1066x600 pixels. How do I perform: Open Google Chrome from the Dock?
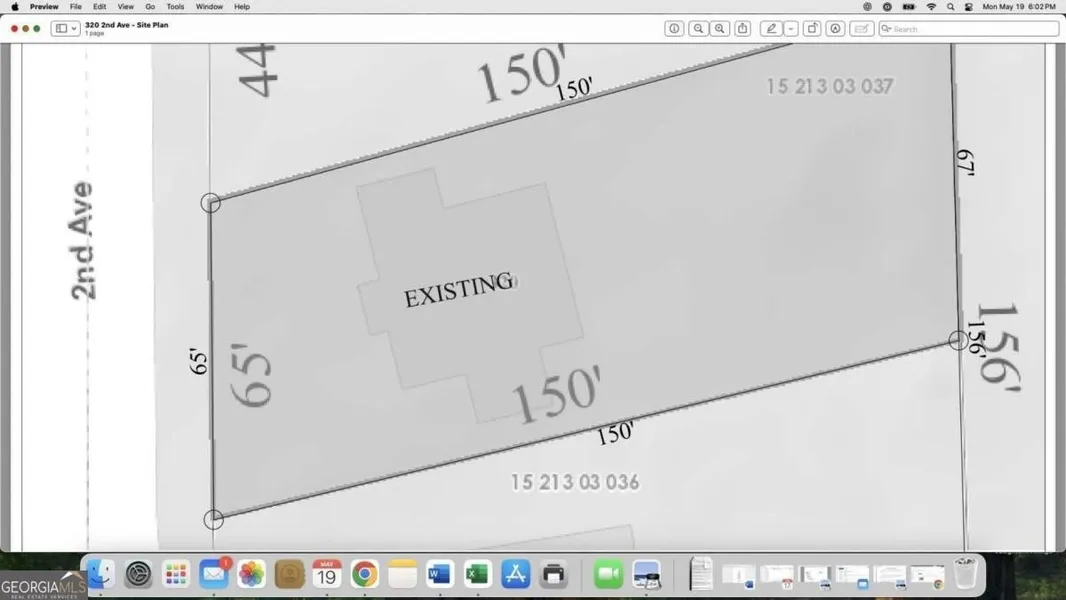click(x=364, y=573)
